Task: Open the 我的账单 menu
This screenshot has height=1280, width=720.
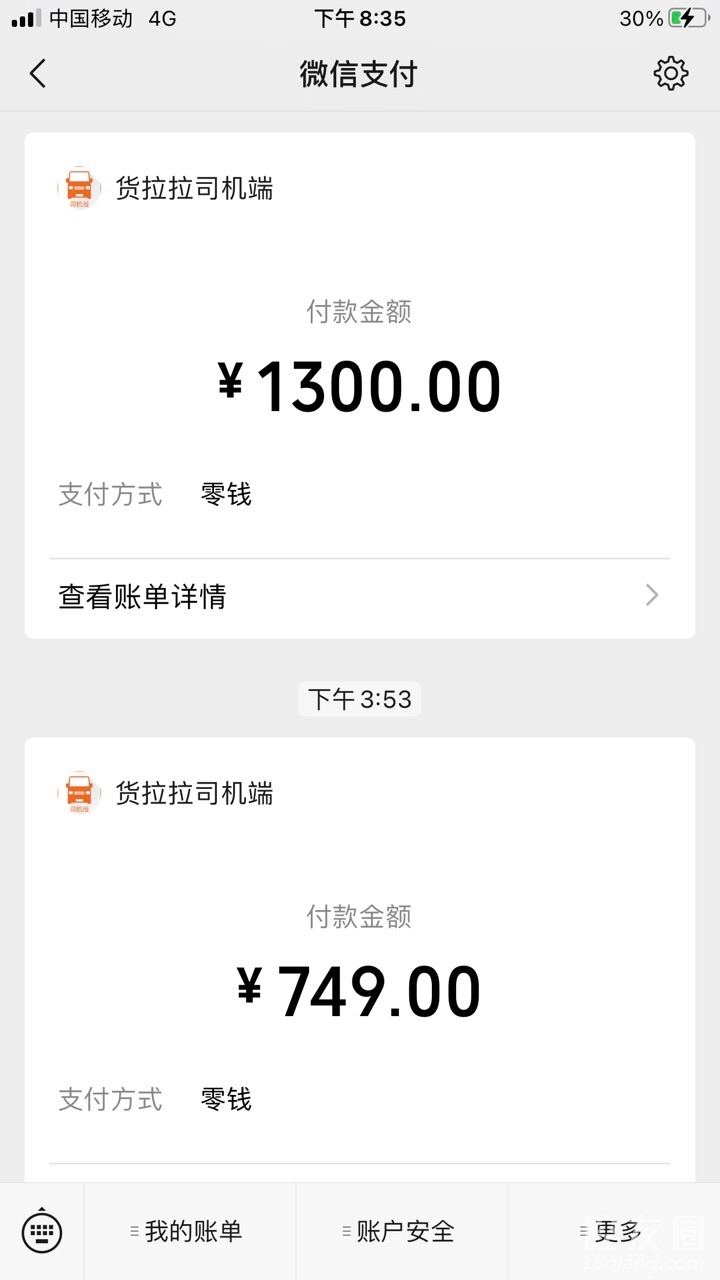Action: 192,1231
